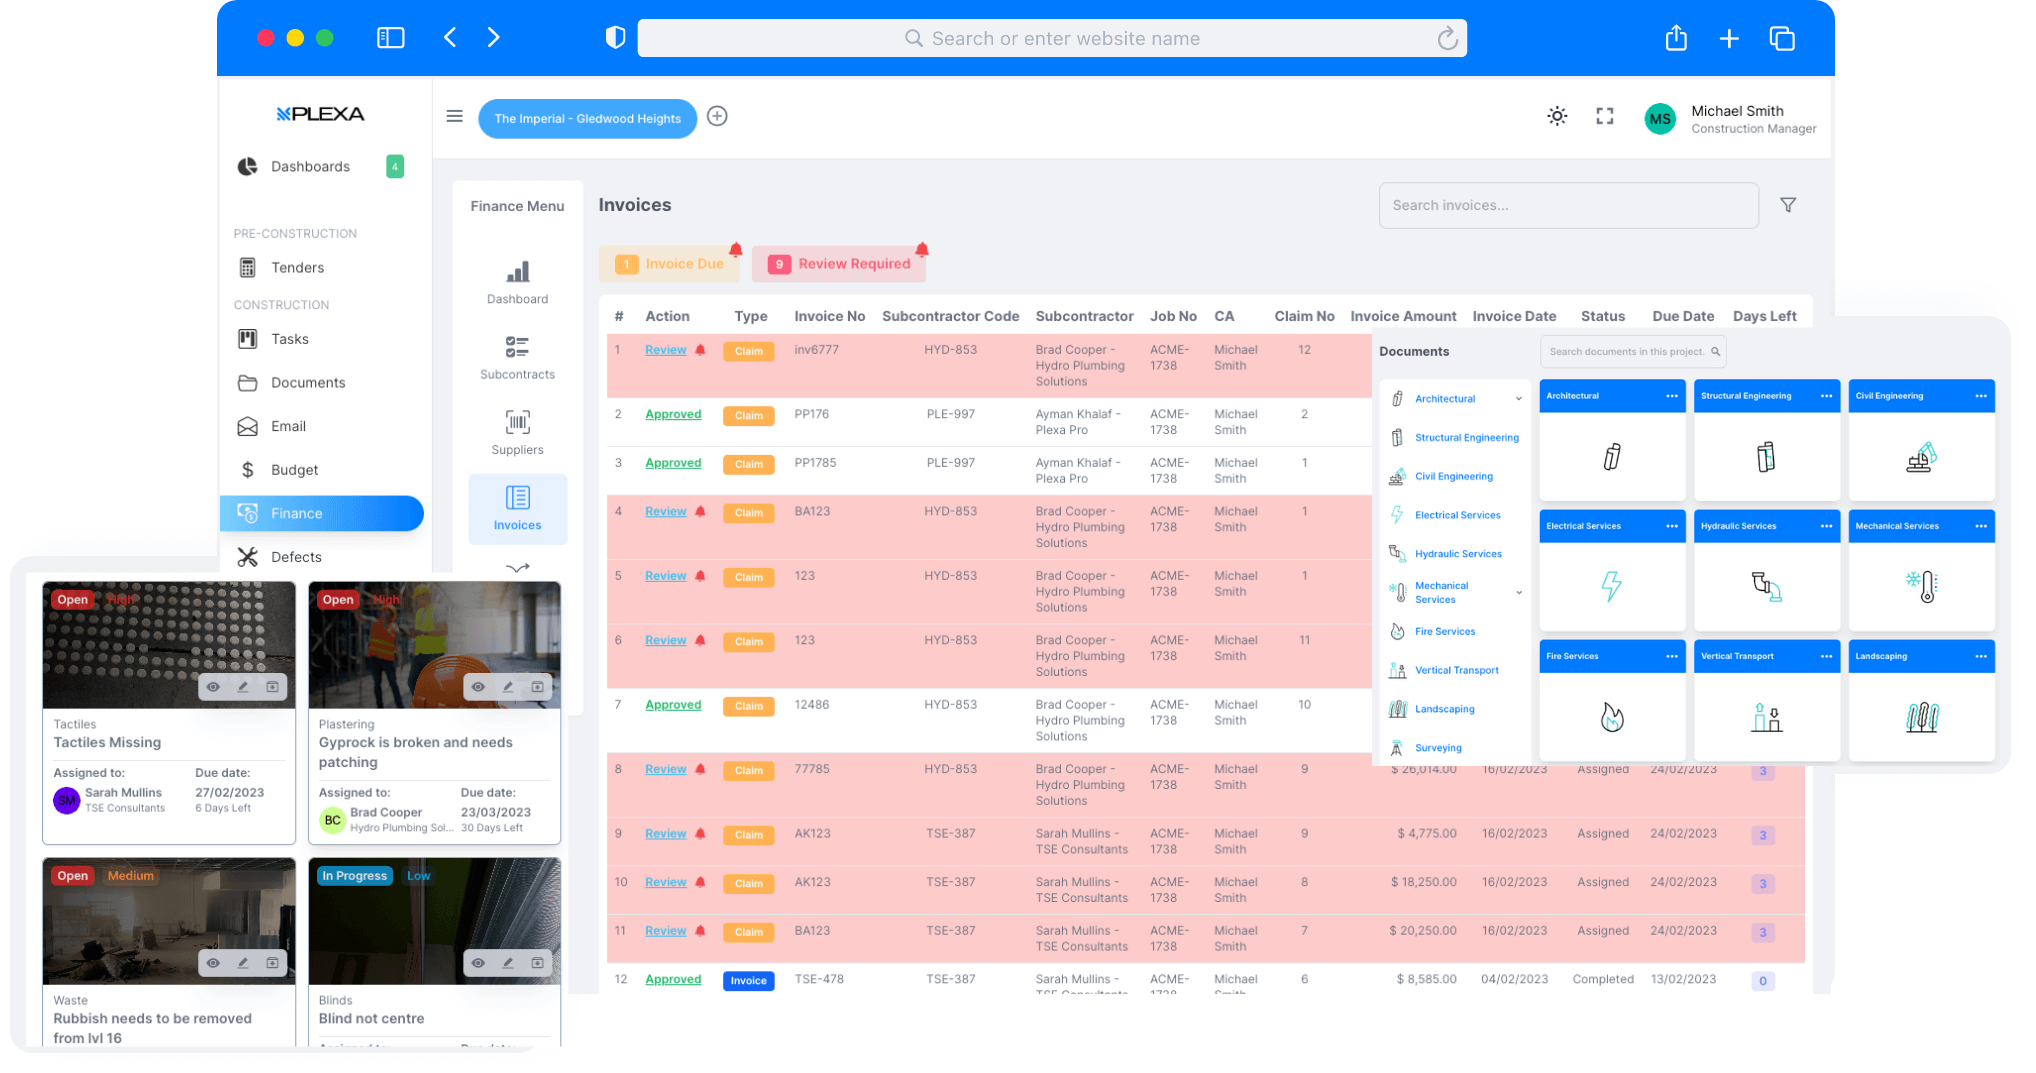
Task: Open options menu on the Architectural card
Action: pos(1670,395)
